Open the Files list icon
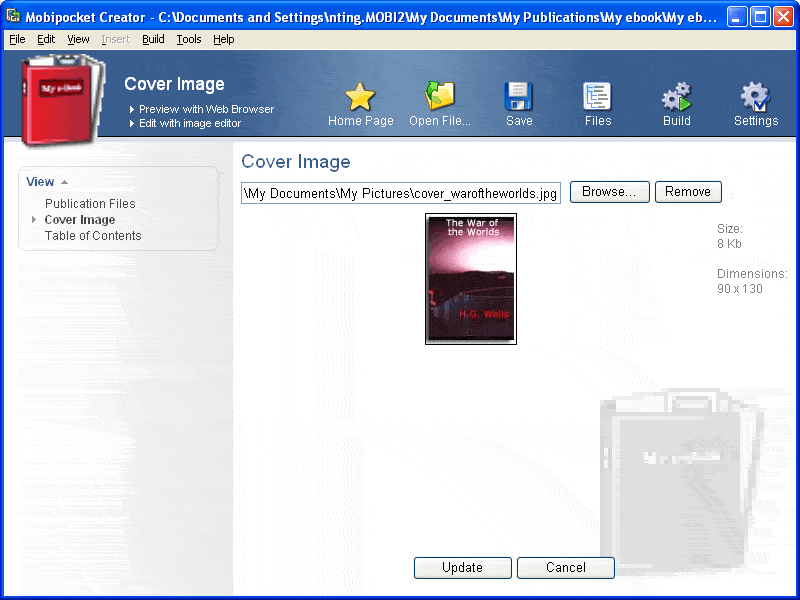800x600 pixels. (x=597, y=96)
